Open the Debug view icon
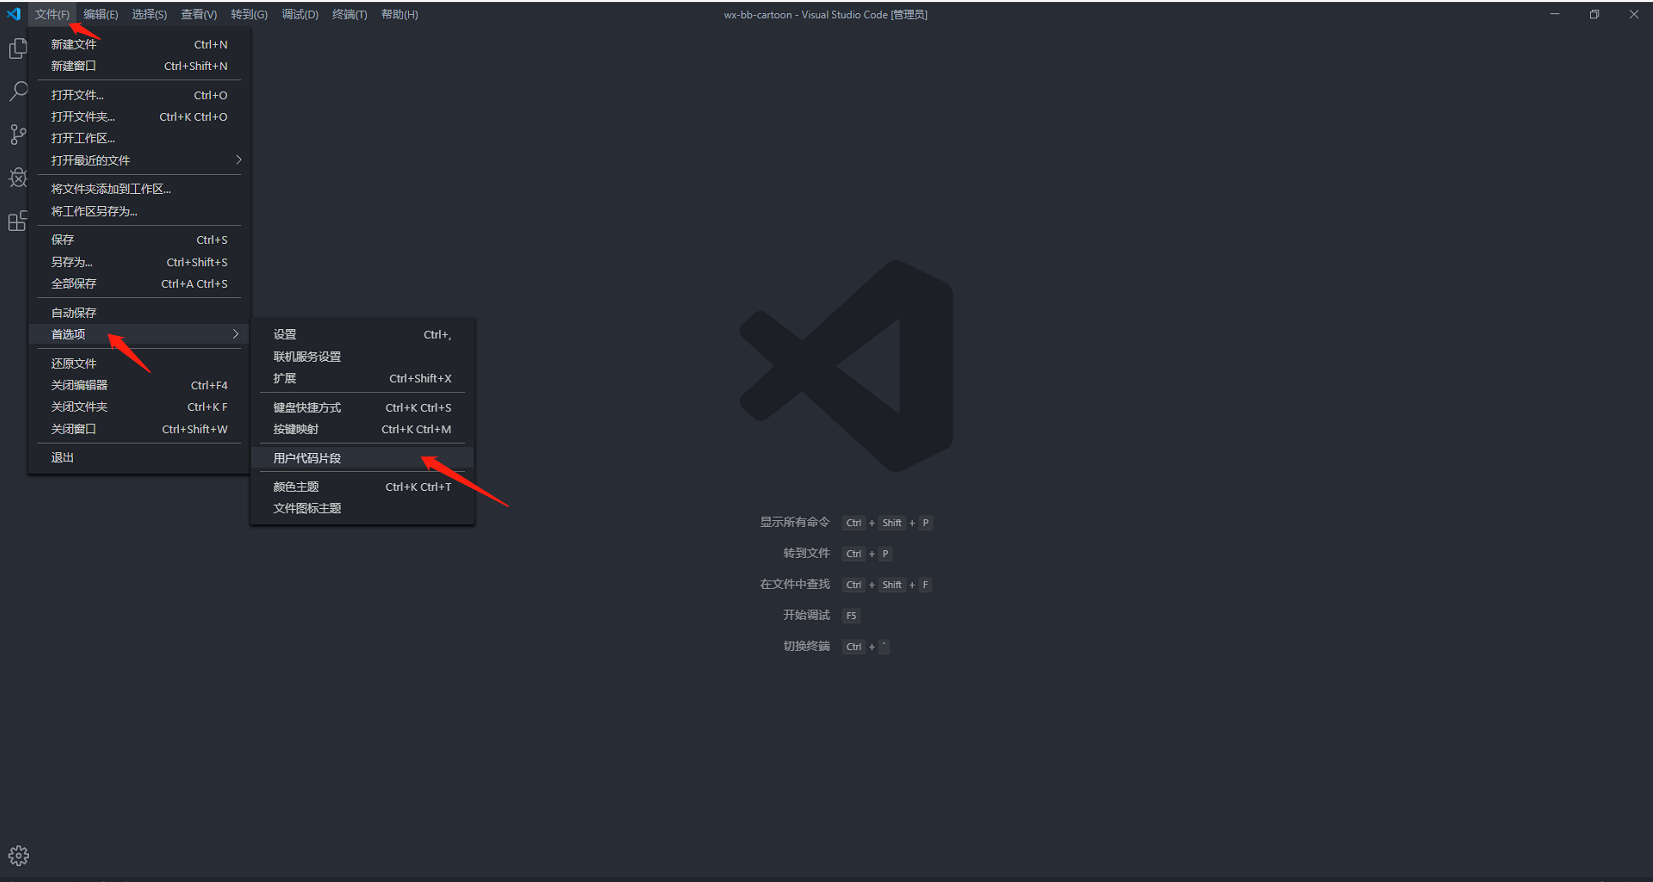Screen dimensions: 1653x882 [x=18, y=178]
